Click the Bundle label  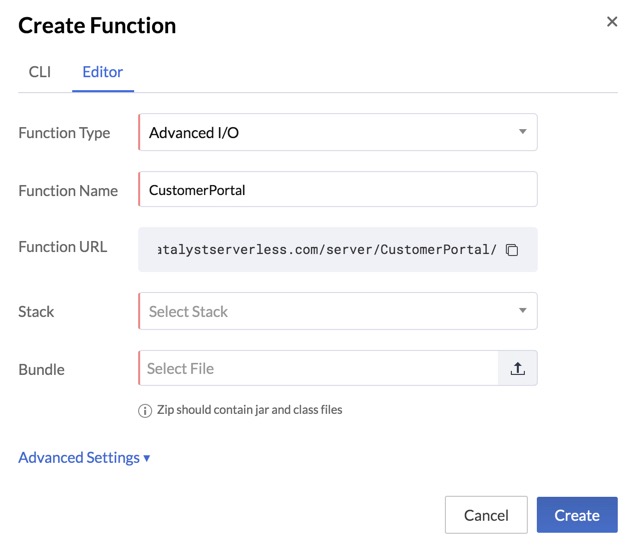coord(41,369)
